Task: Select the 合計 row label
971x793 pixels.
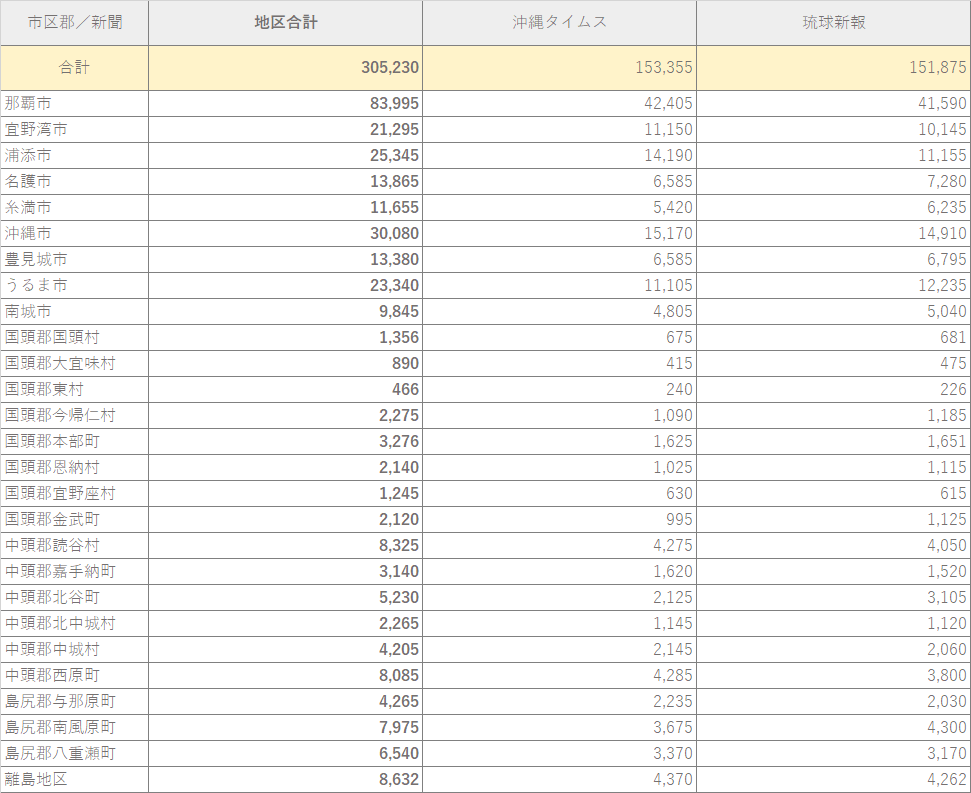Action: (74, 67)
